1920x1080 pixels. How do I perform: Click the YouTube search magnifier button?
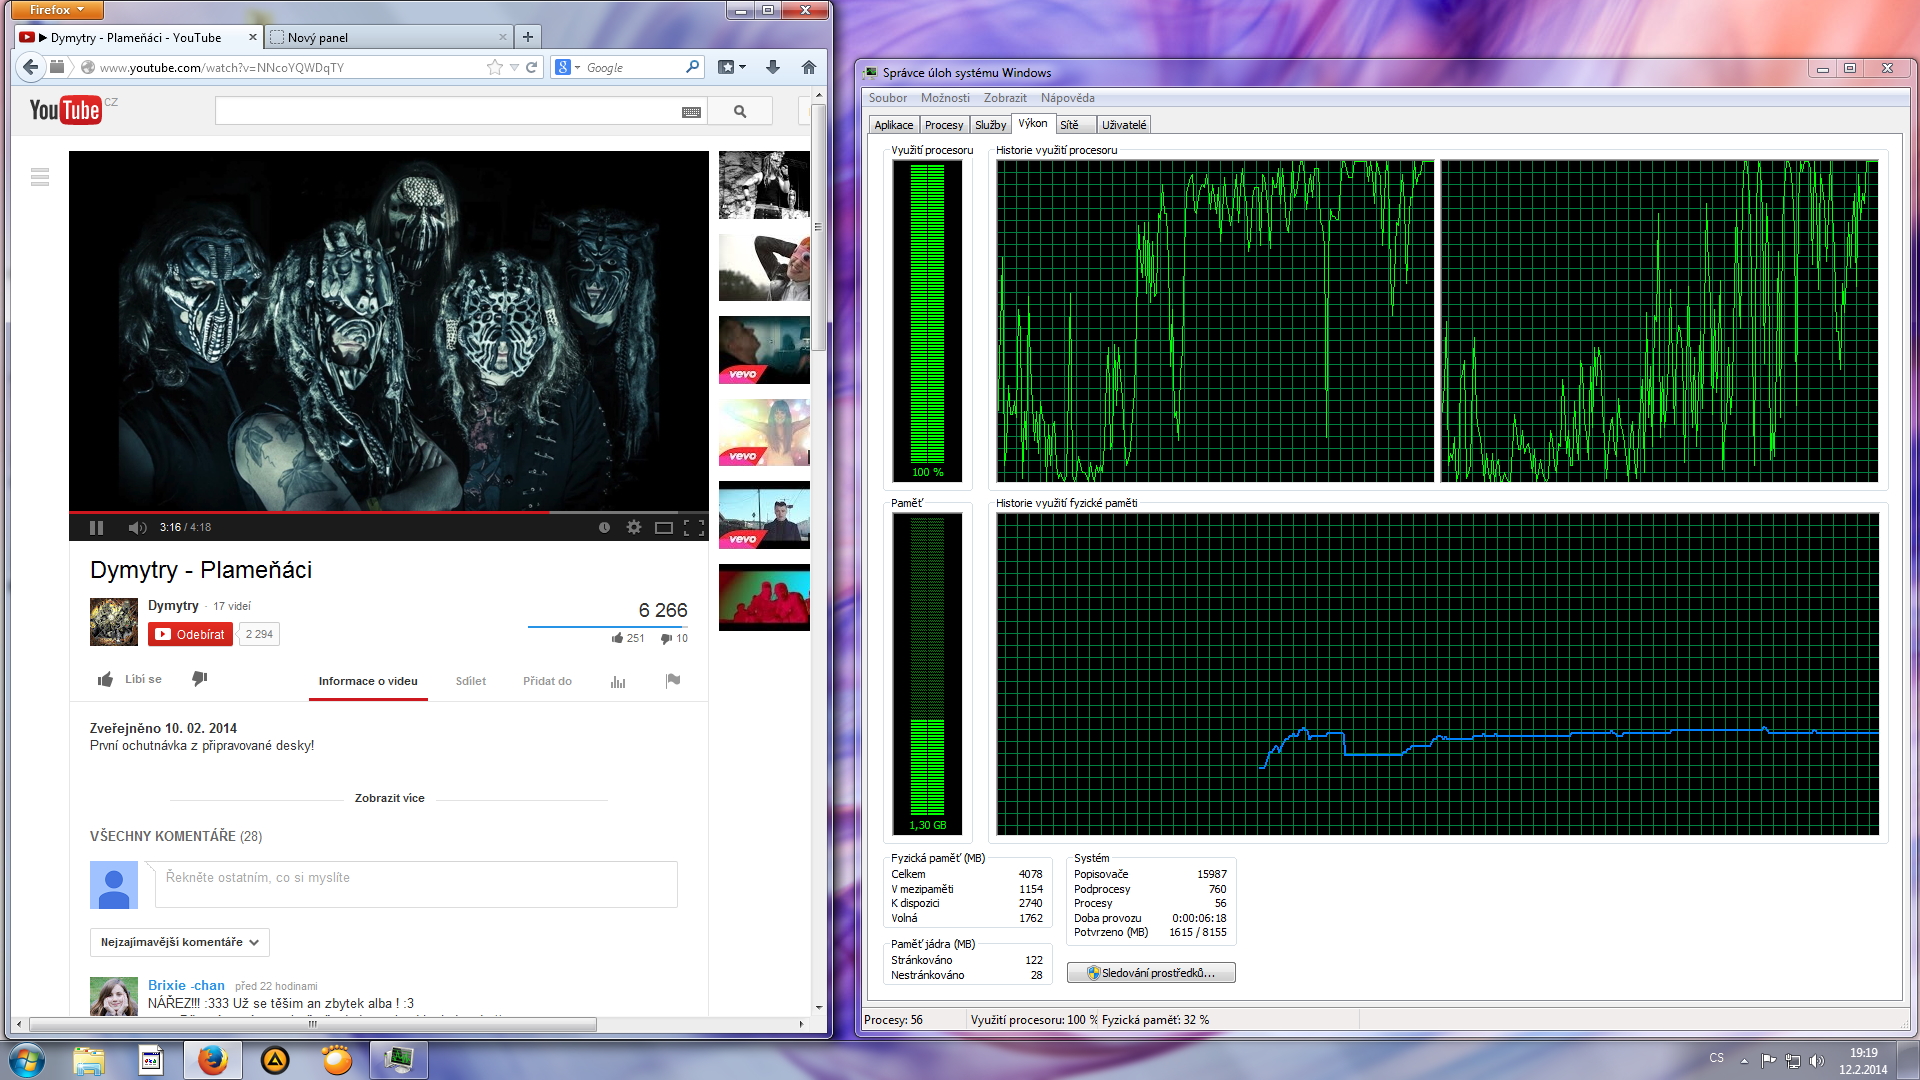[x=740, y=111]
